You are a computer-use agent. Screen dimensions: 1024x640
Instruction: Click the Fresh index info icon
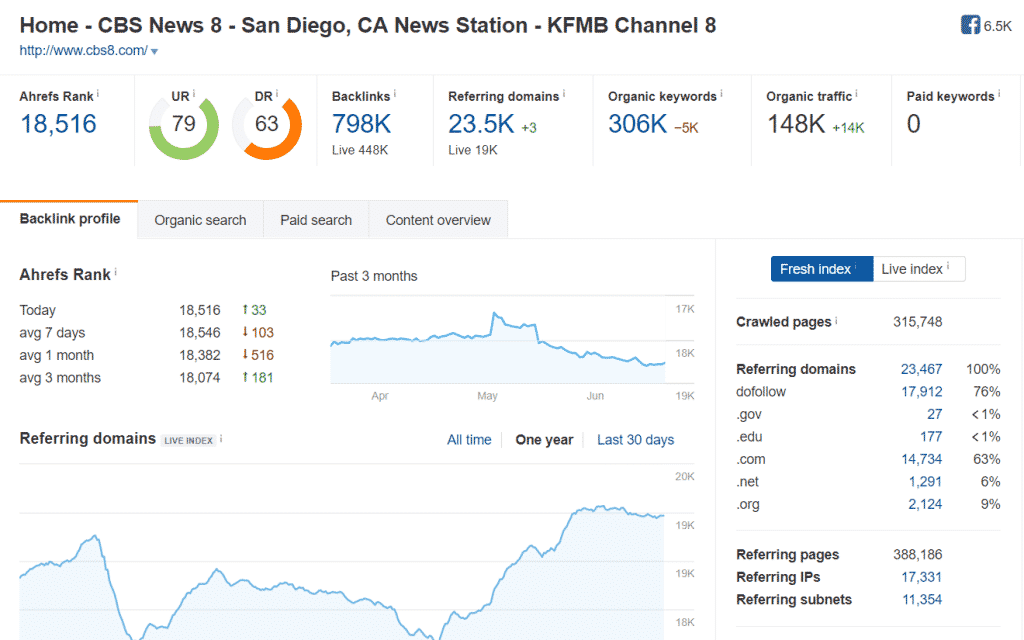pos(856,266)
